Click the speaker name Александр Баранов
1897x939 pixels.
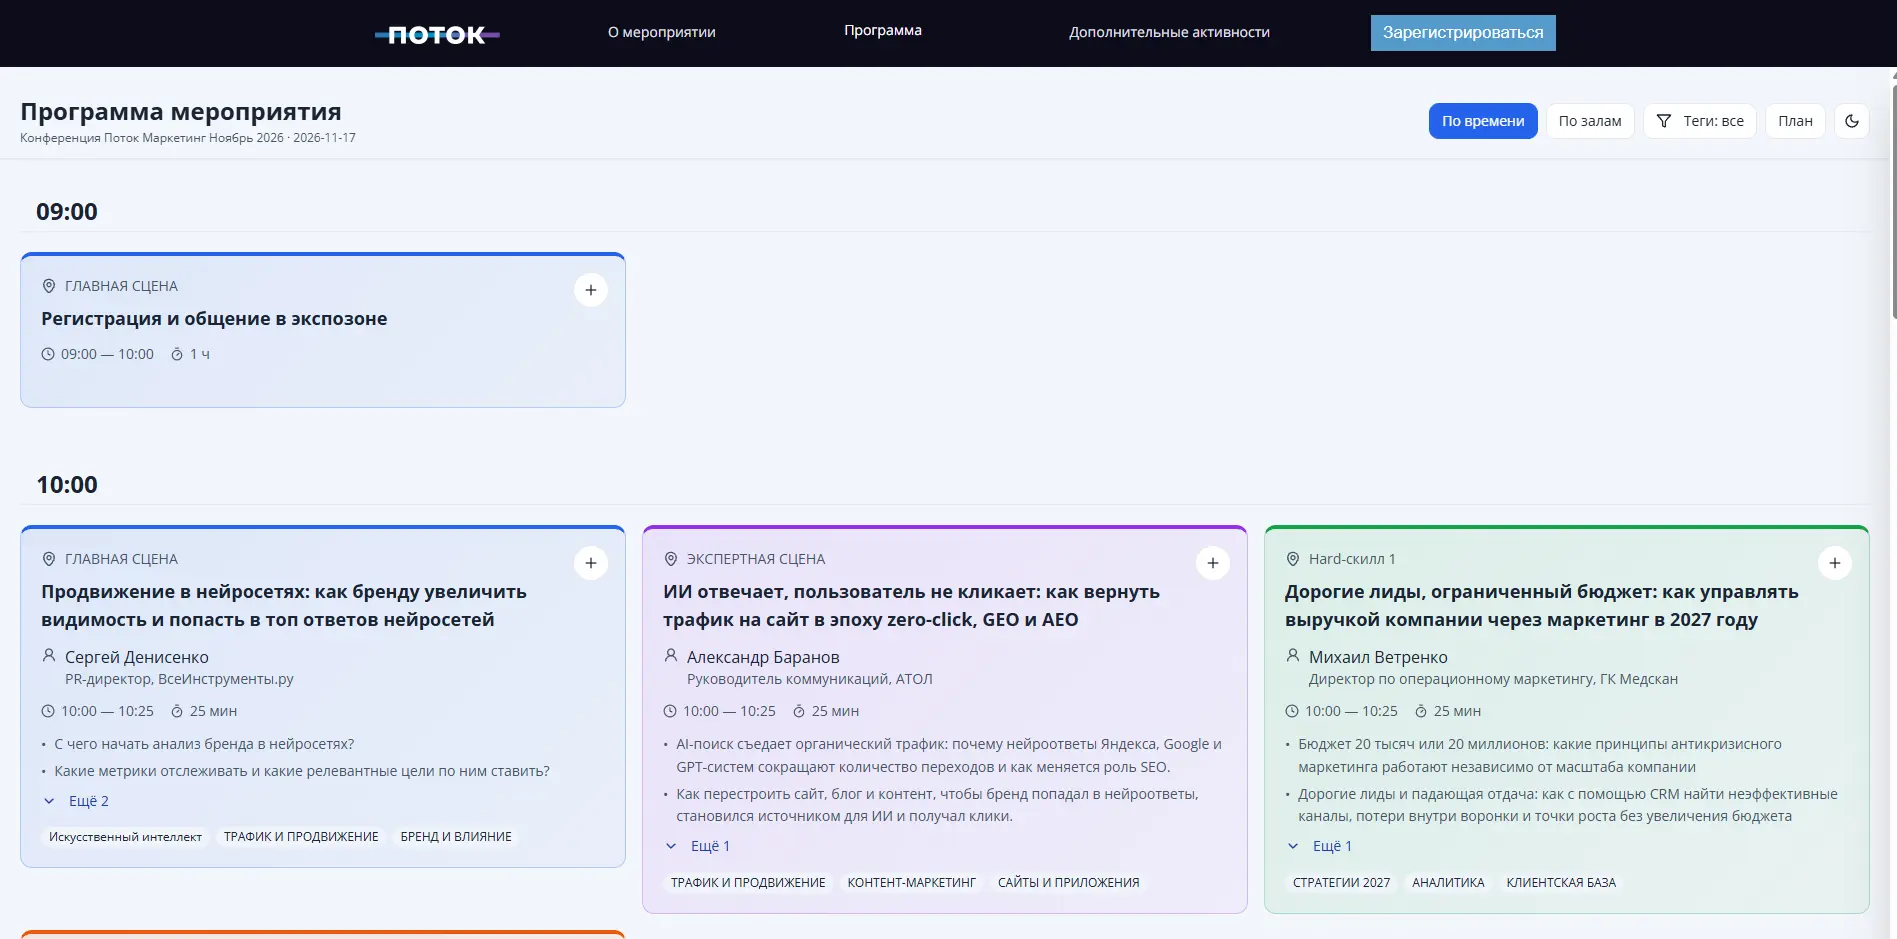(x=763, y=657)
